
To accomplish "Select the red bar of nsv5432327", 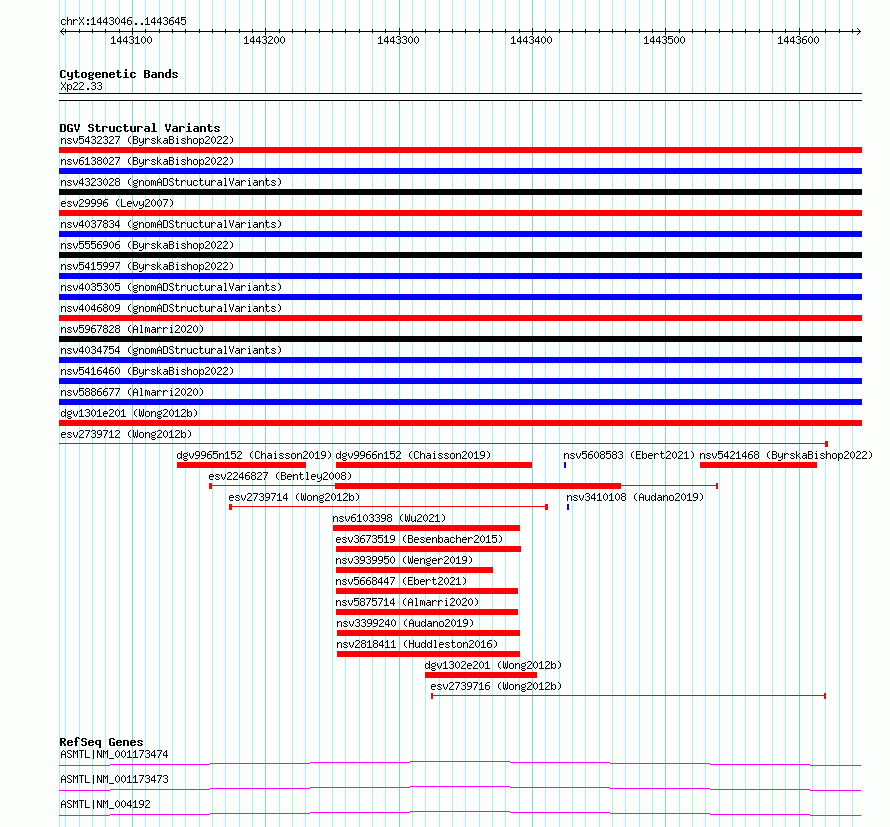I will pos(460,150).
